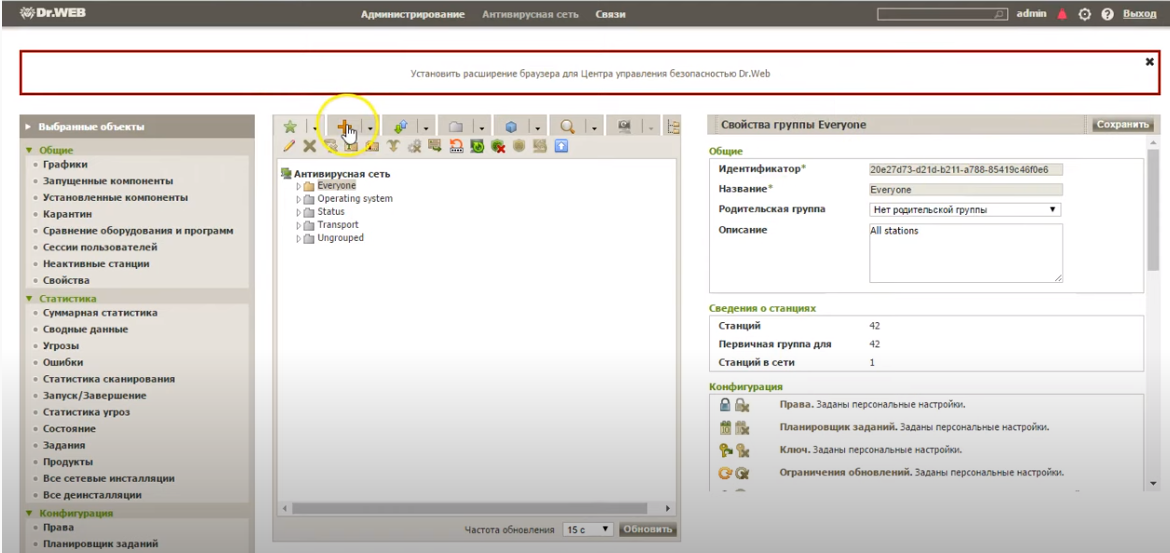Click the orange plus add-object icon
1170x553 pixels.
(345, 127)
